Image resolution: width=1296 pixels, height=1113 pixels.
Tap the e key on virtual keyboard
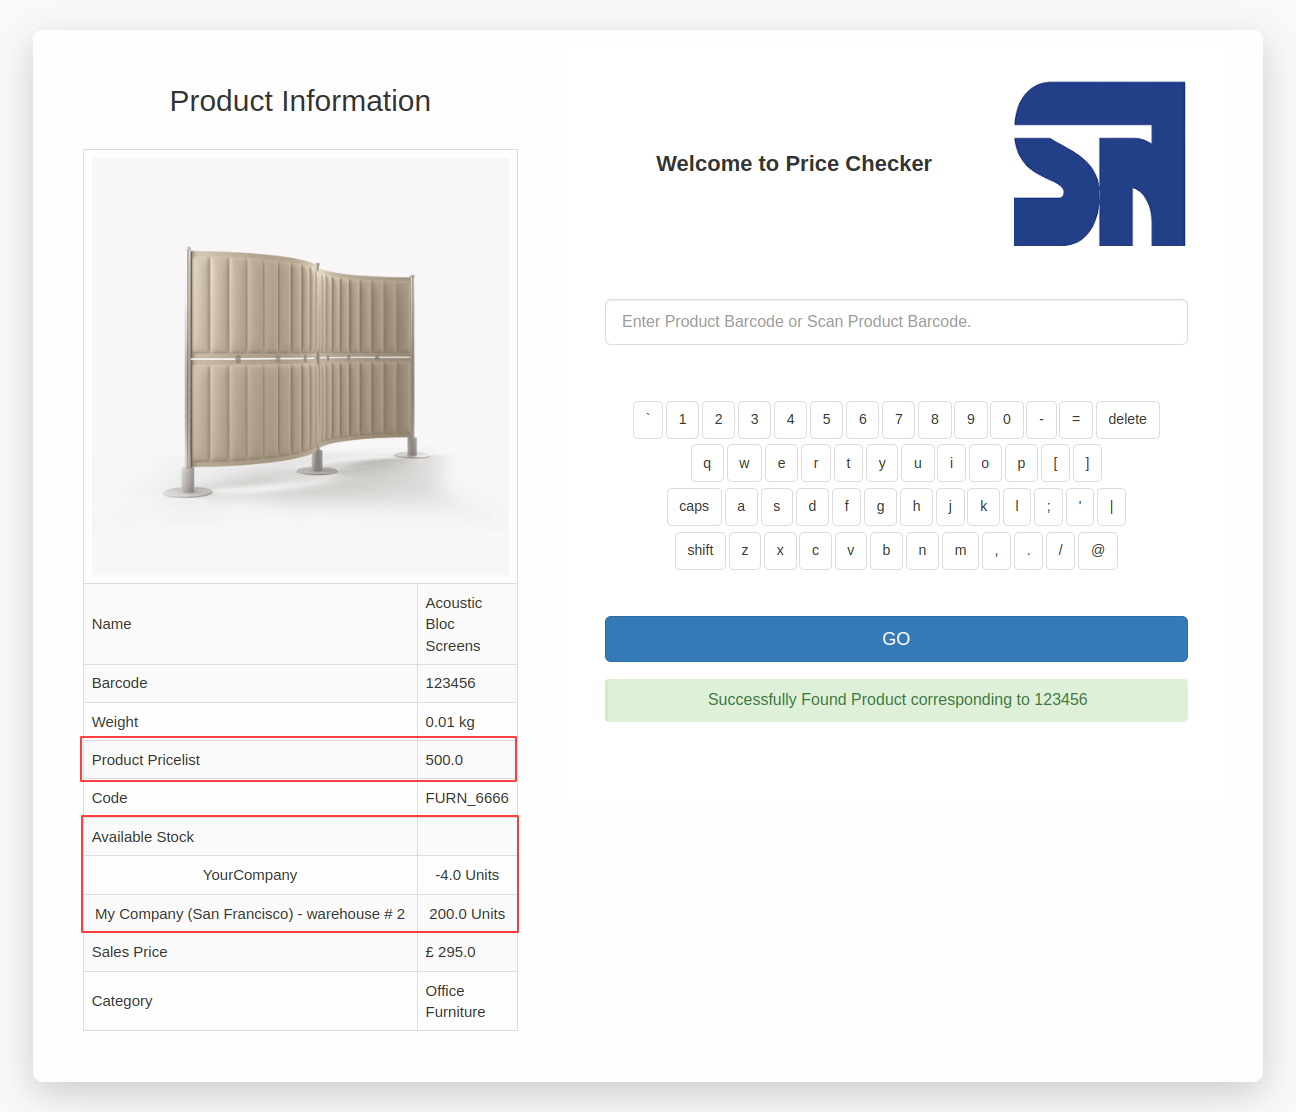tap(781, 464)
